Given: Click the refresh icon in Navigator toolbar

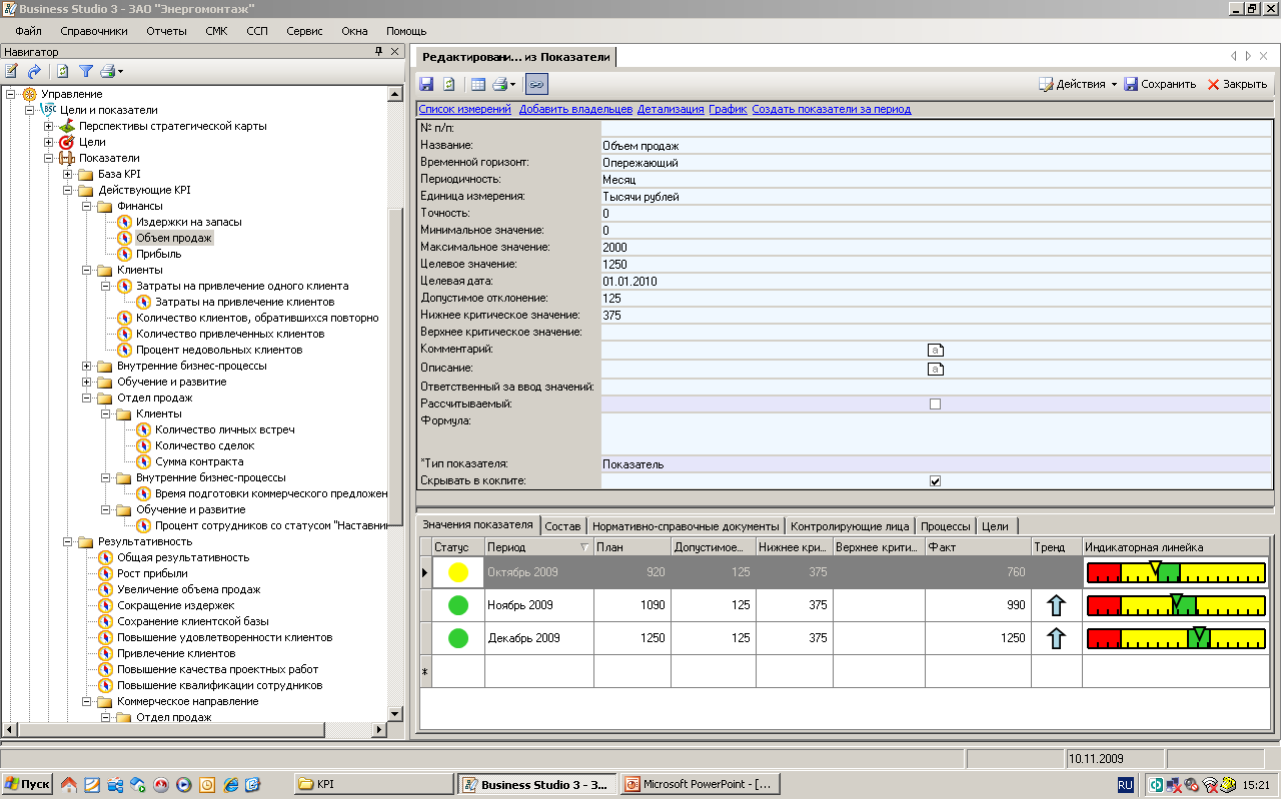Looking at the screenshot, I should click(62, 71).
